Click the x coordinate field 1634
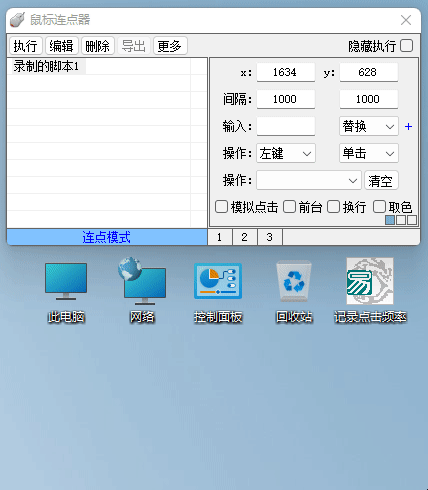 286,72
